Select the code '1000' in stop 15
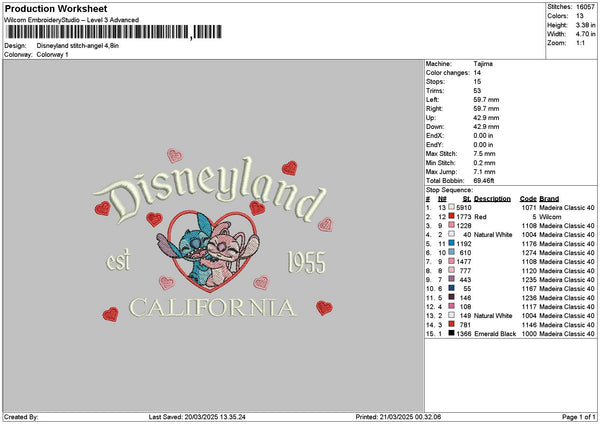 [529, 334]
